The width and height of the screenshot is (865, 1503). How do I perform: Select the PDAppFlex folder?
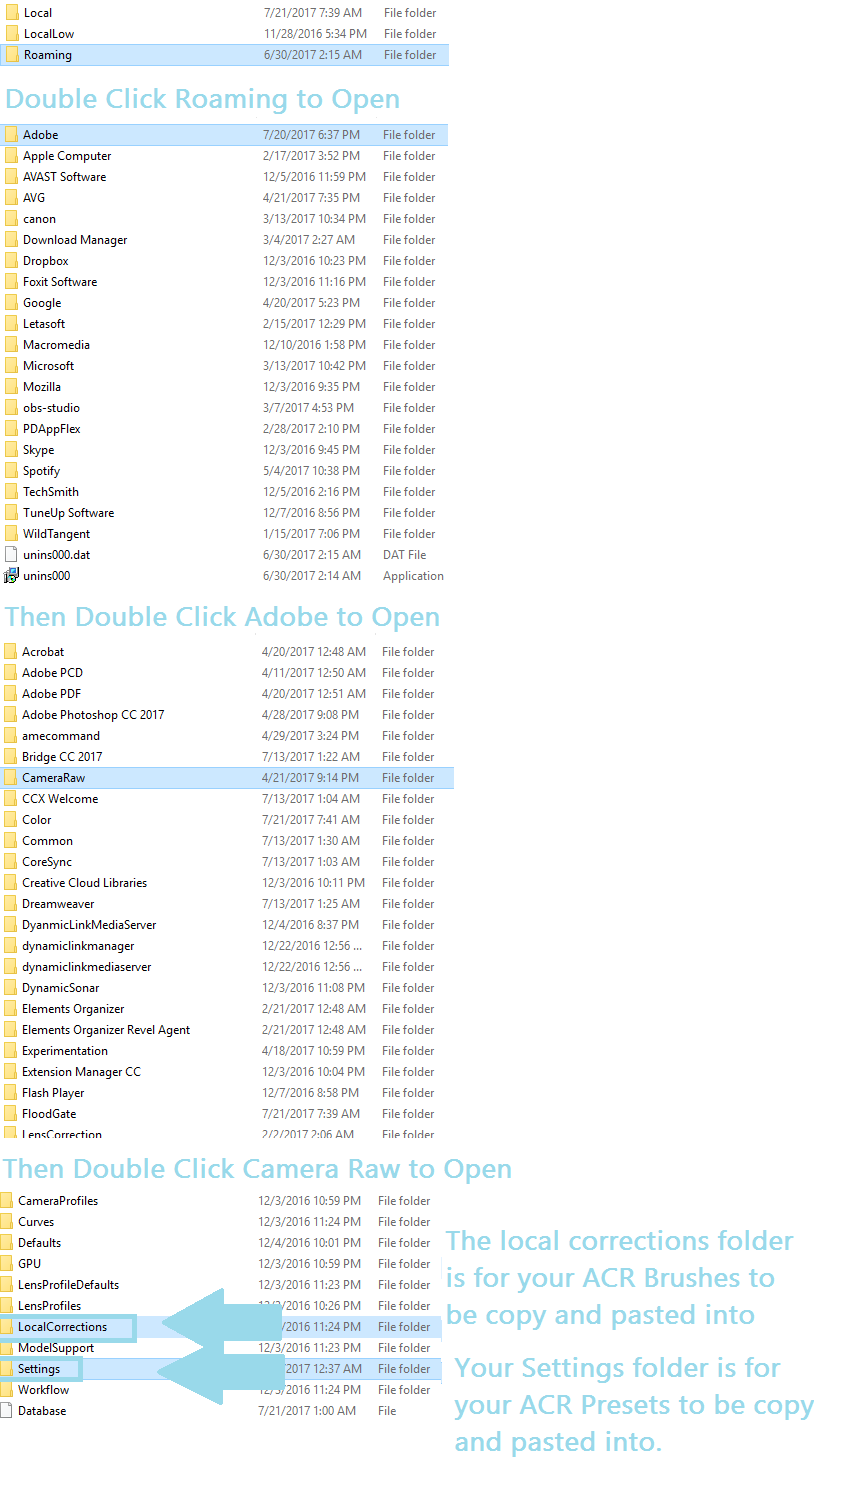tap(52, 429)
